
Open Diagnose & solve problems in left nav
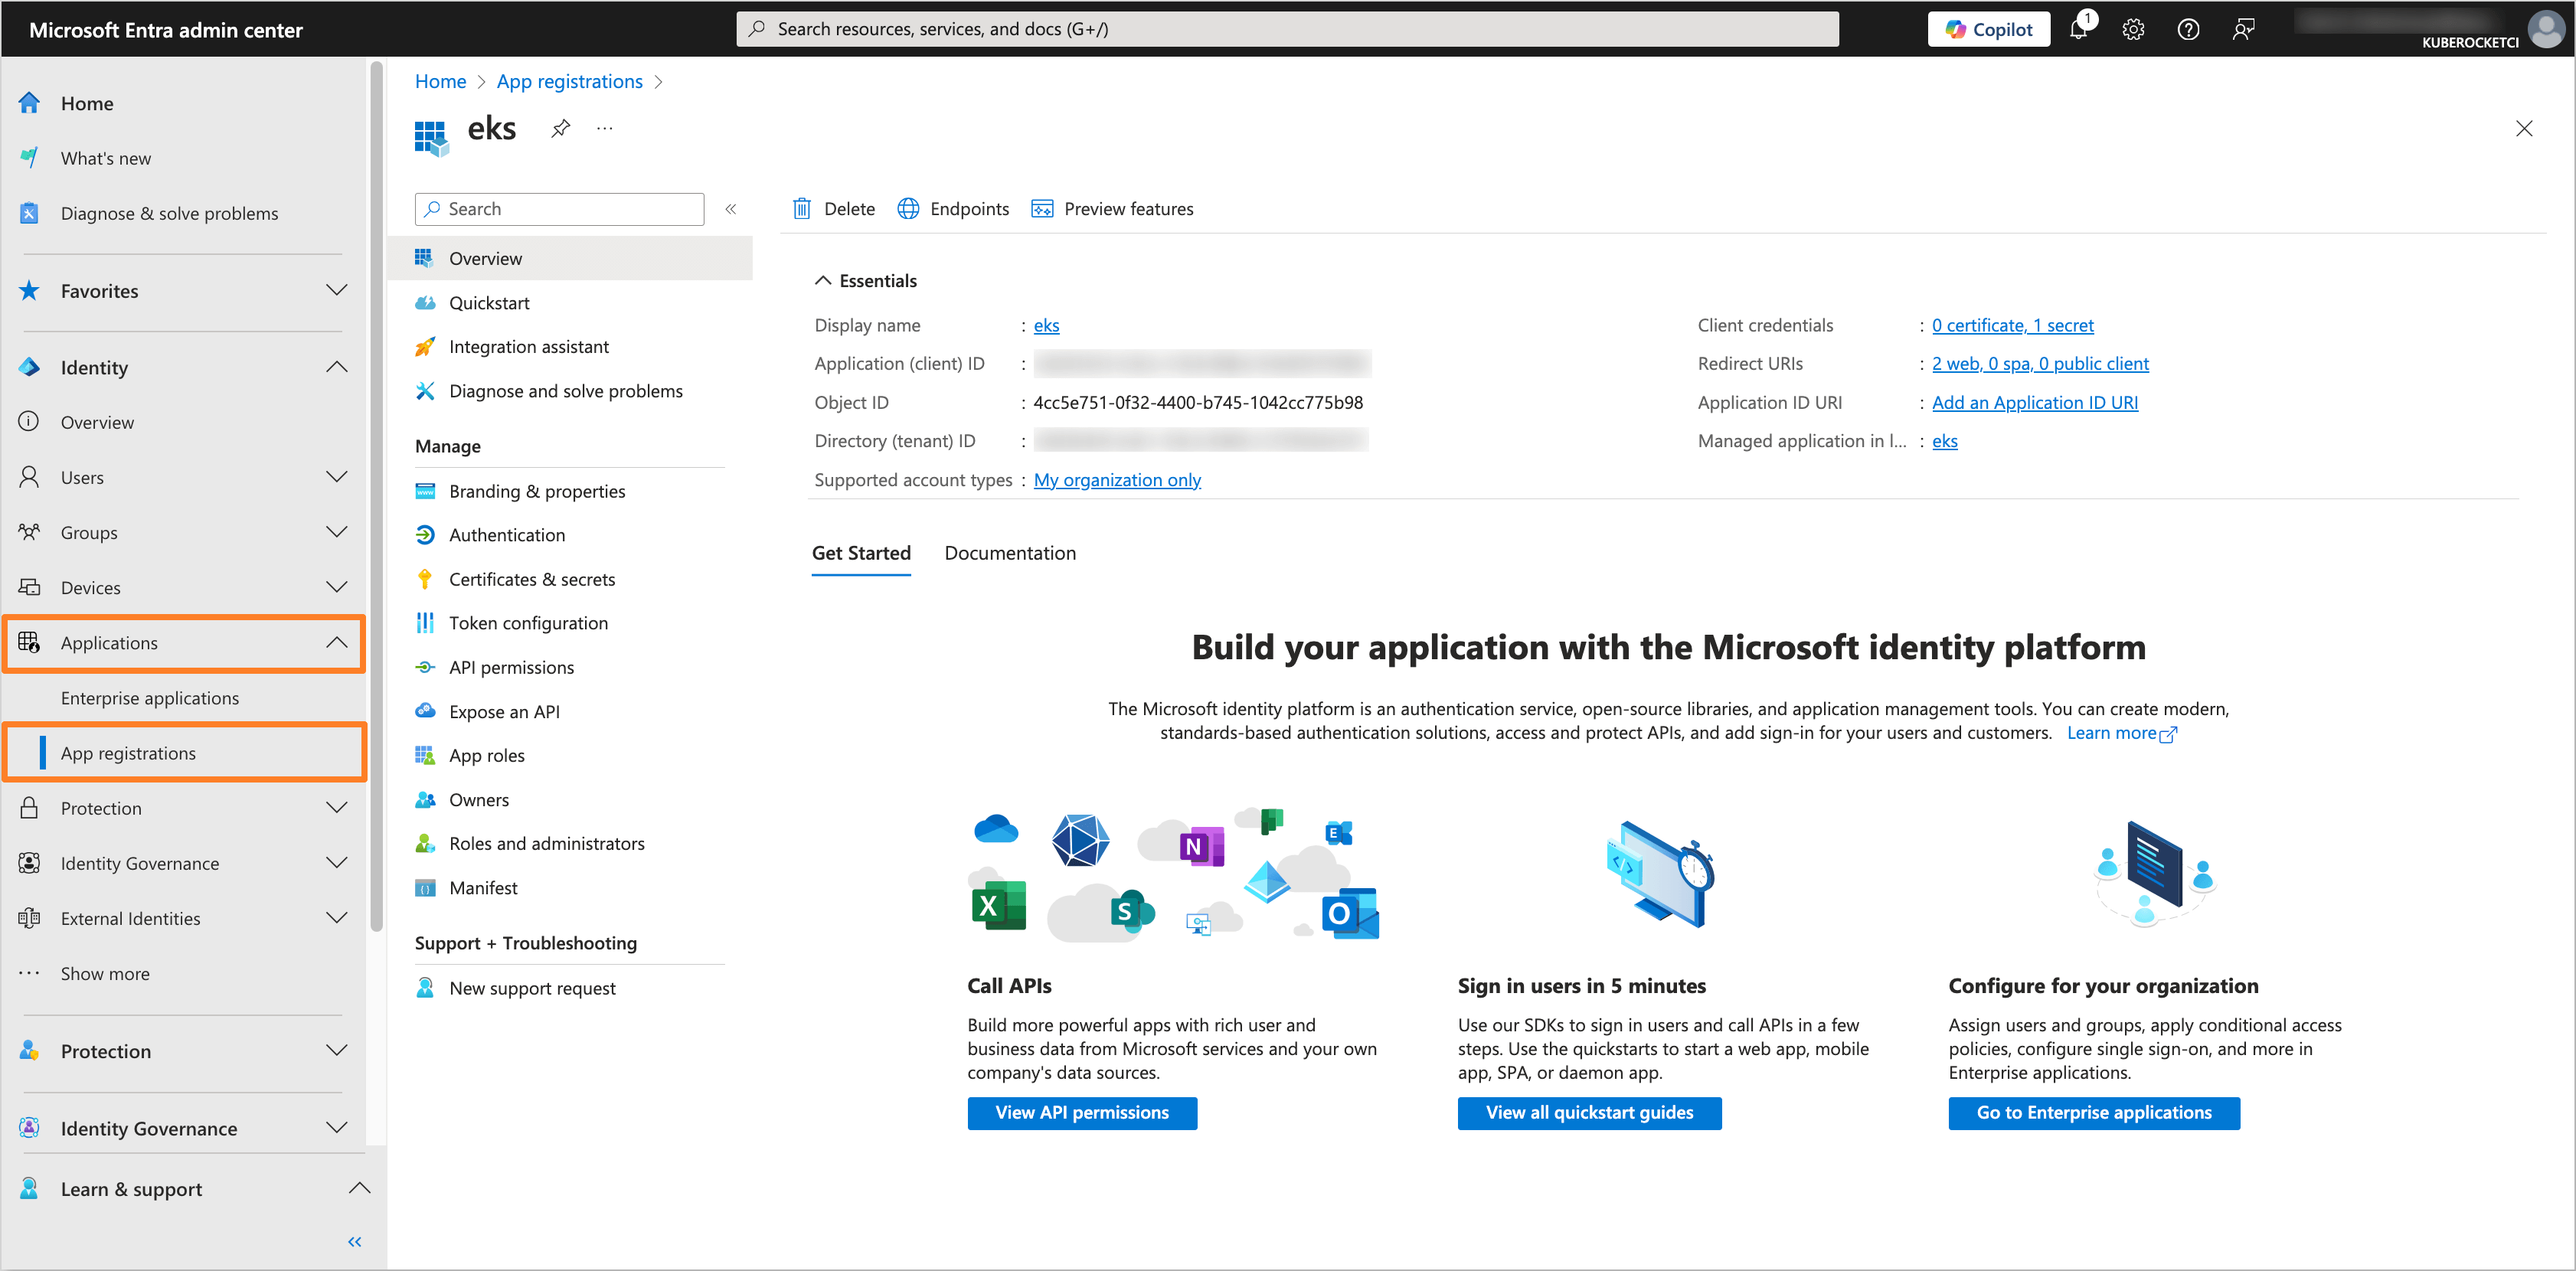(x=169, y=213)
